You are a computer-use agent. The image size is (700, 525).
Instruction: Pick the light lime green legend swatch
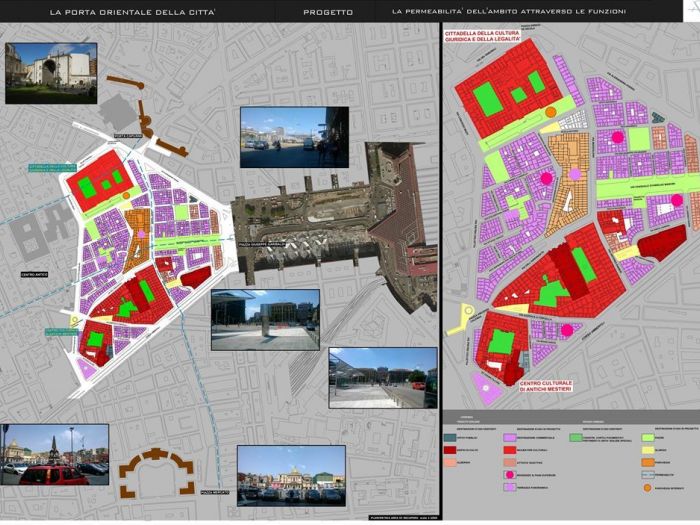pos(647,438)
